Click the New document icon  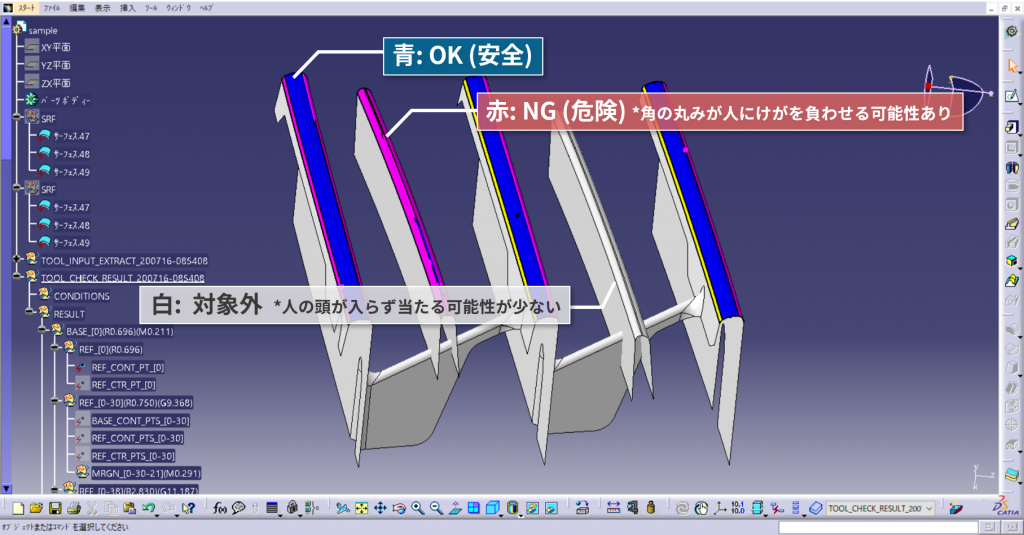[18, 508]
